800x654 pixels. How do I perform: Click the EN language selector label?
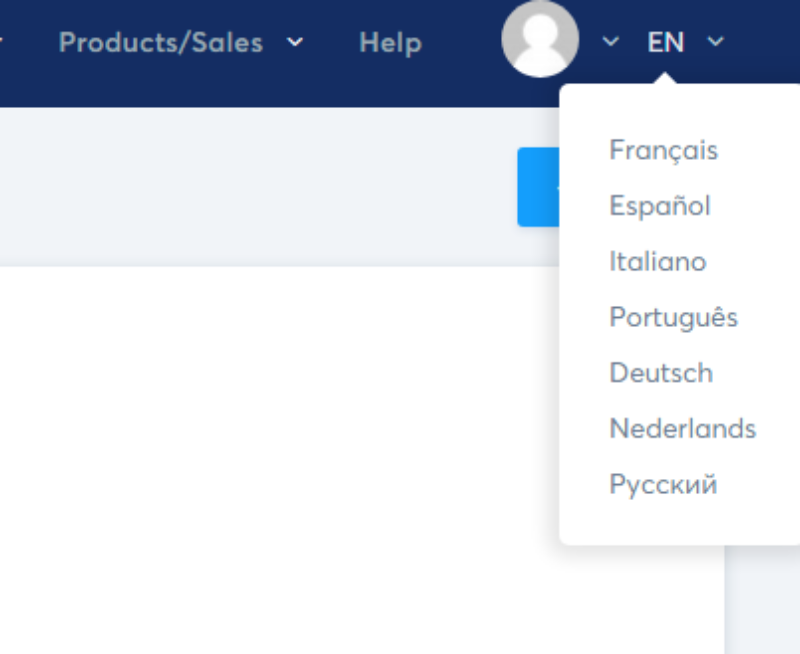(665, 42)
